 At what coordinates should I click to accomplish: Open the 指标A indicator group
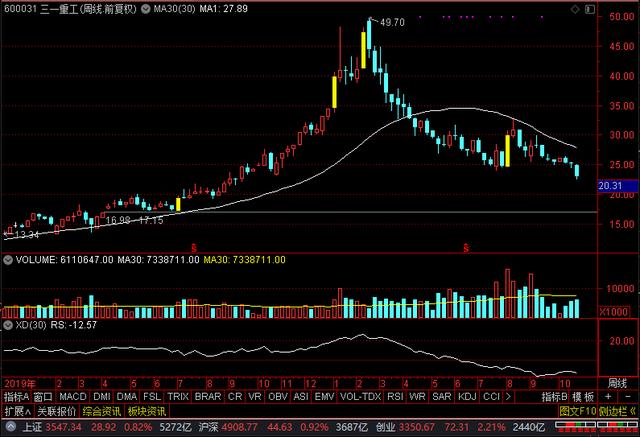tap(16, 397)
